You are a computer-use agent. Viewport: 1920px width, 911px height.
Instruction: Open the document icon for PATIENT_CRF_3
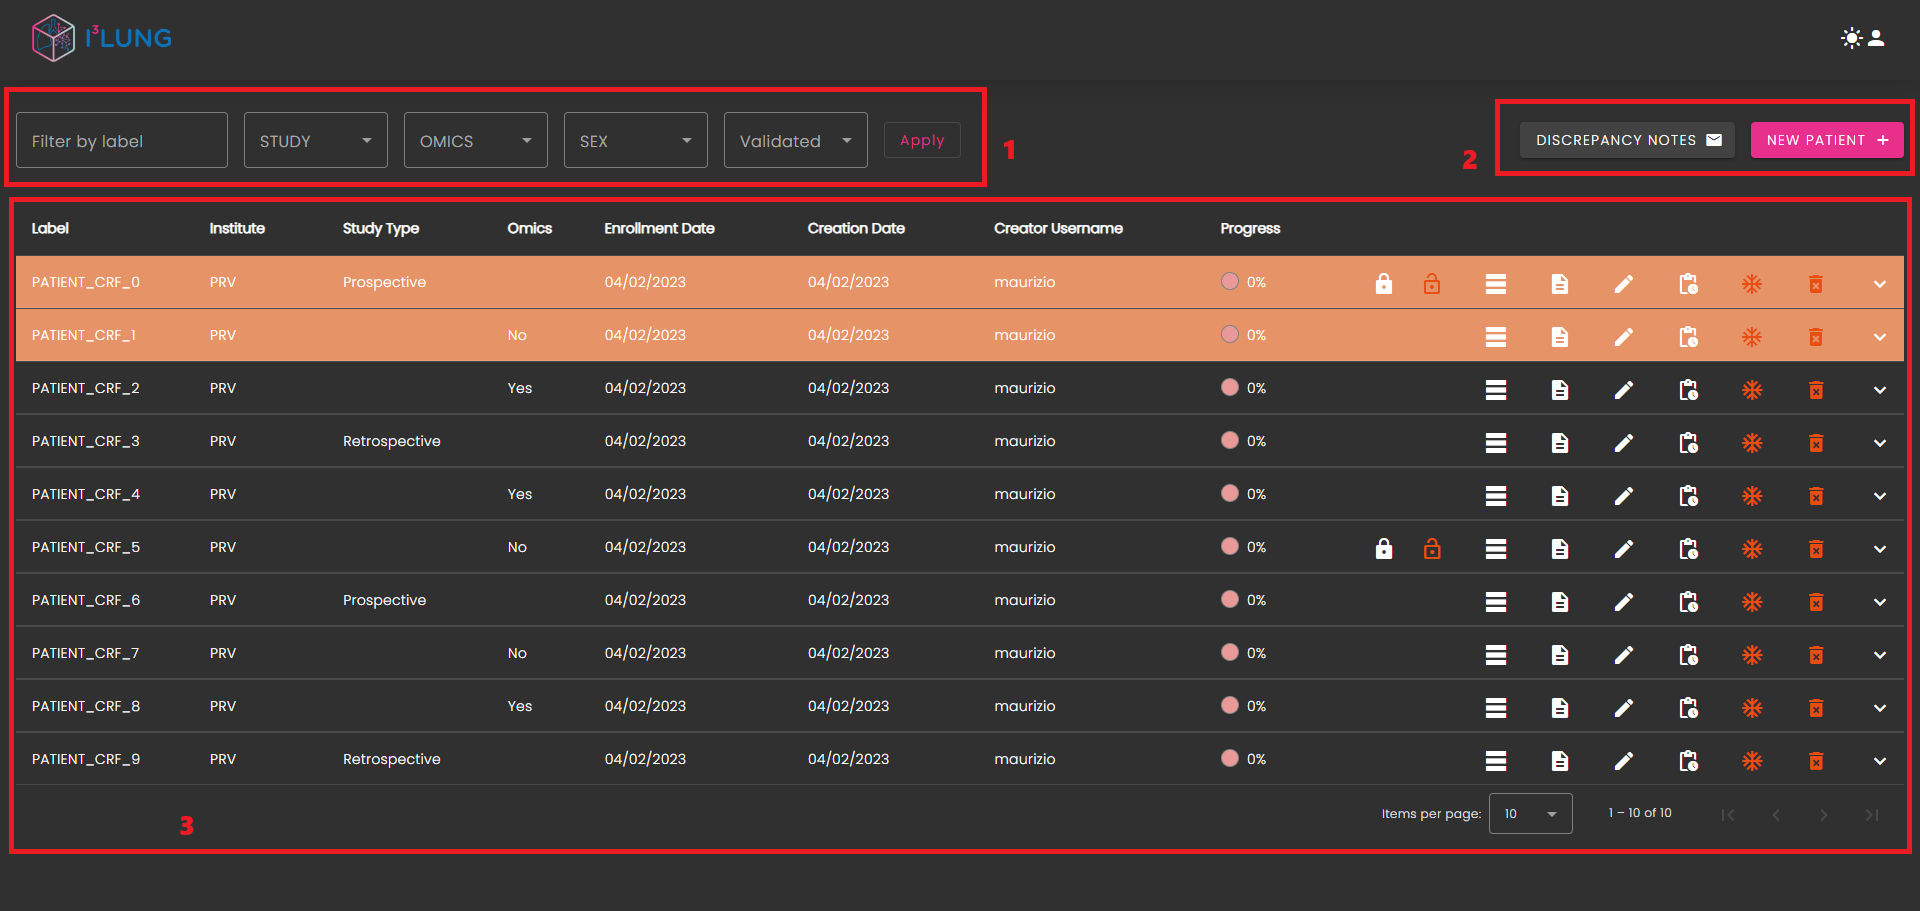1559,443
